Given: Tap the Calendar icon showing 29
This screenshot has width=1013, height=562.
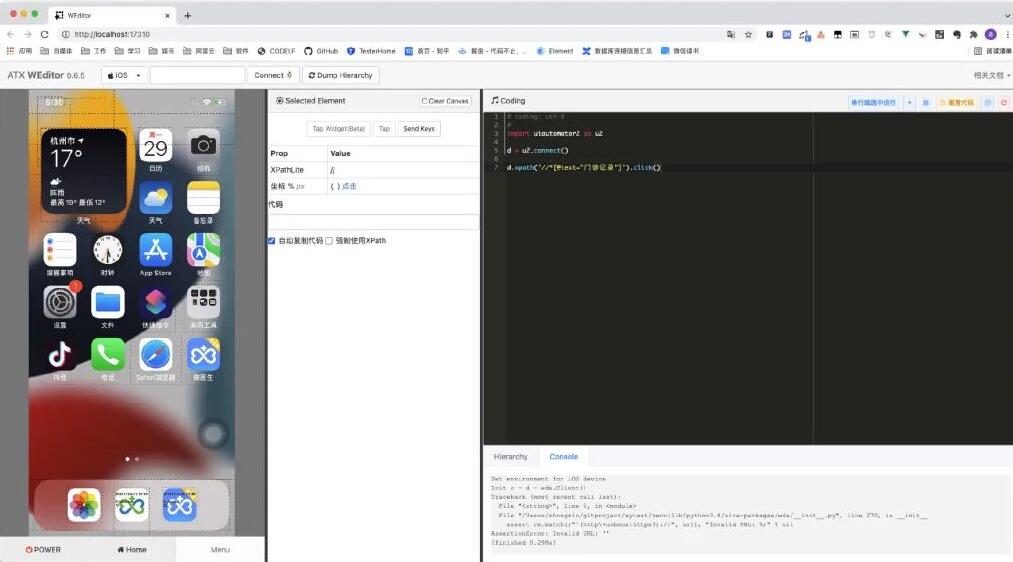Looking at the screenshot, I should 156,145.
